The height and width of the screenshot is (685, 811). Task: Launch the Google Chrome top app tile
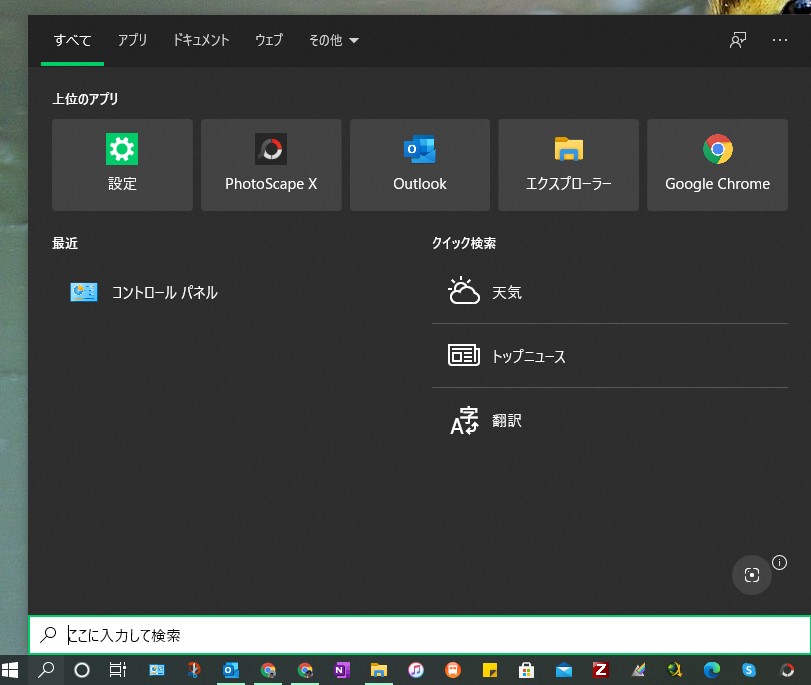[x=717, y=165]
